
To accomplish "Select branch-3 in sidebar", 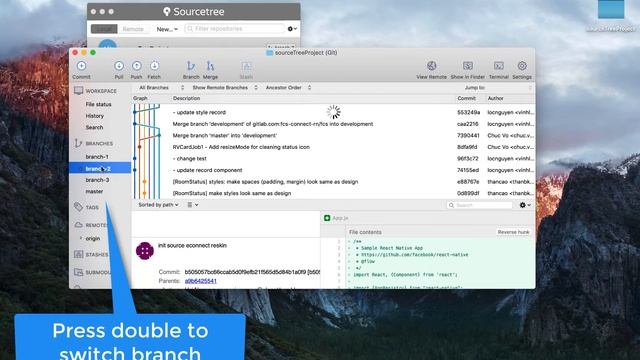I will pyautogui.click(x=97, y=180).
